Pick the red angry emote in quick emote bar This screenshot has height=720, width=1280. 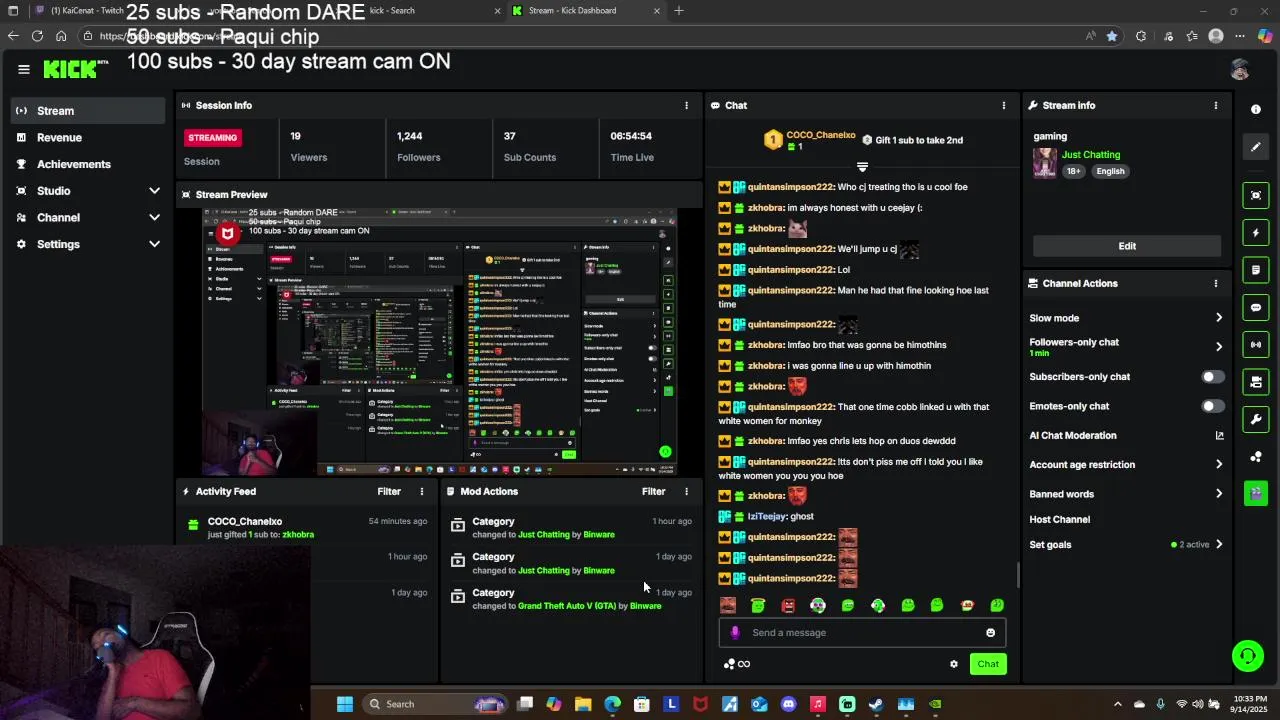click(788, 605)
